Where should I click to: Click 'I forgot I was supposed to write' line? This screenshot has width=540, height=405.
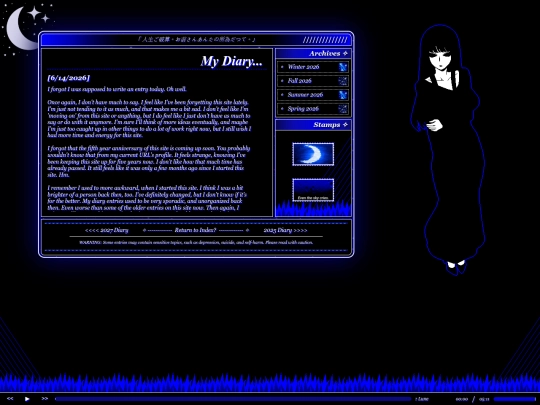(x=117, y=89)
